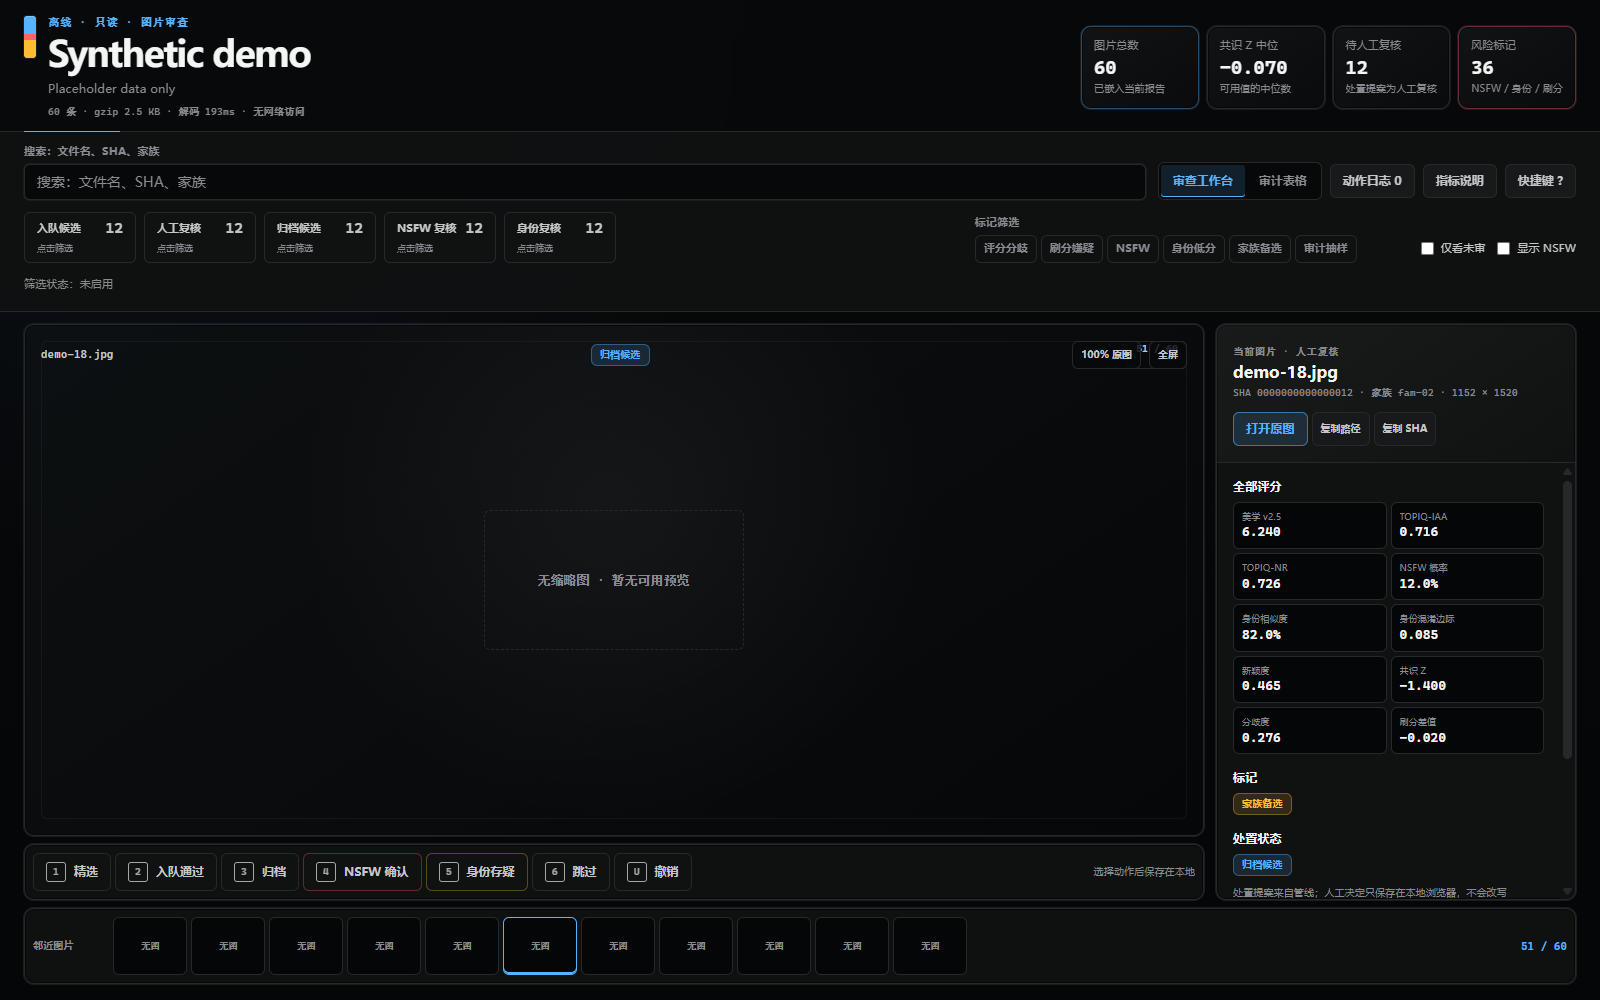Select the highlighted thumbnail in 邻近图片 strip
Image resolution: width=1600 pixels, height=1000 pixels.
[x=540, y=946]
